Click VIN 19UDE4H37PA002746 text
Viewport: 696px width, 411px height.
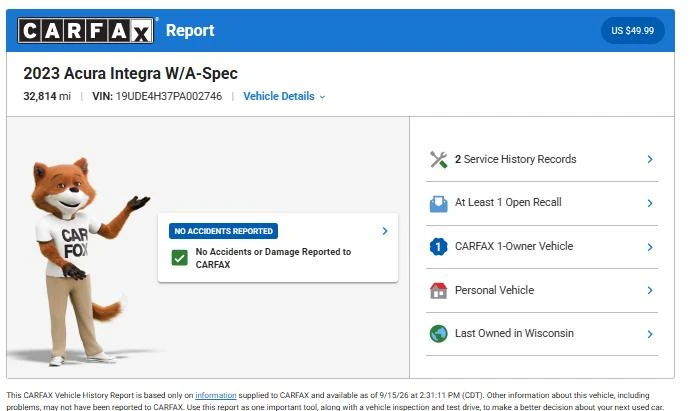(157, 96)
